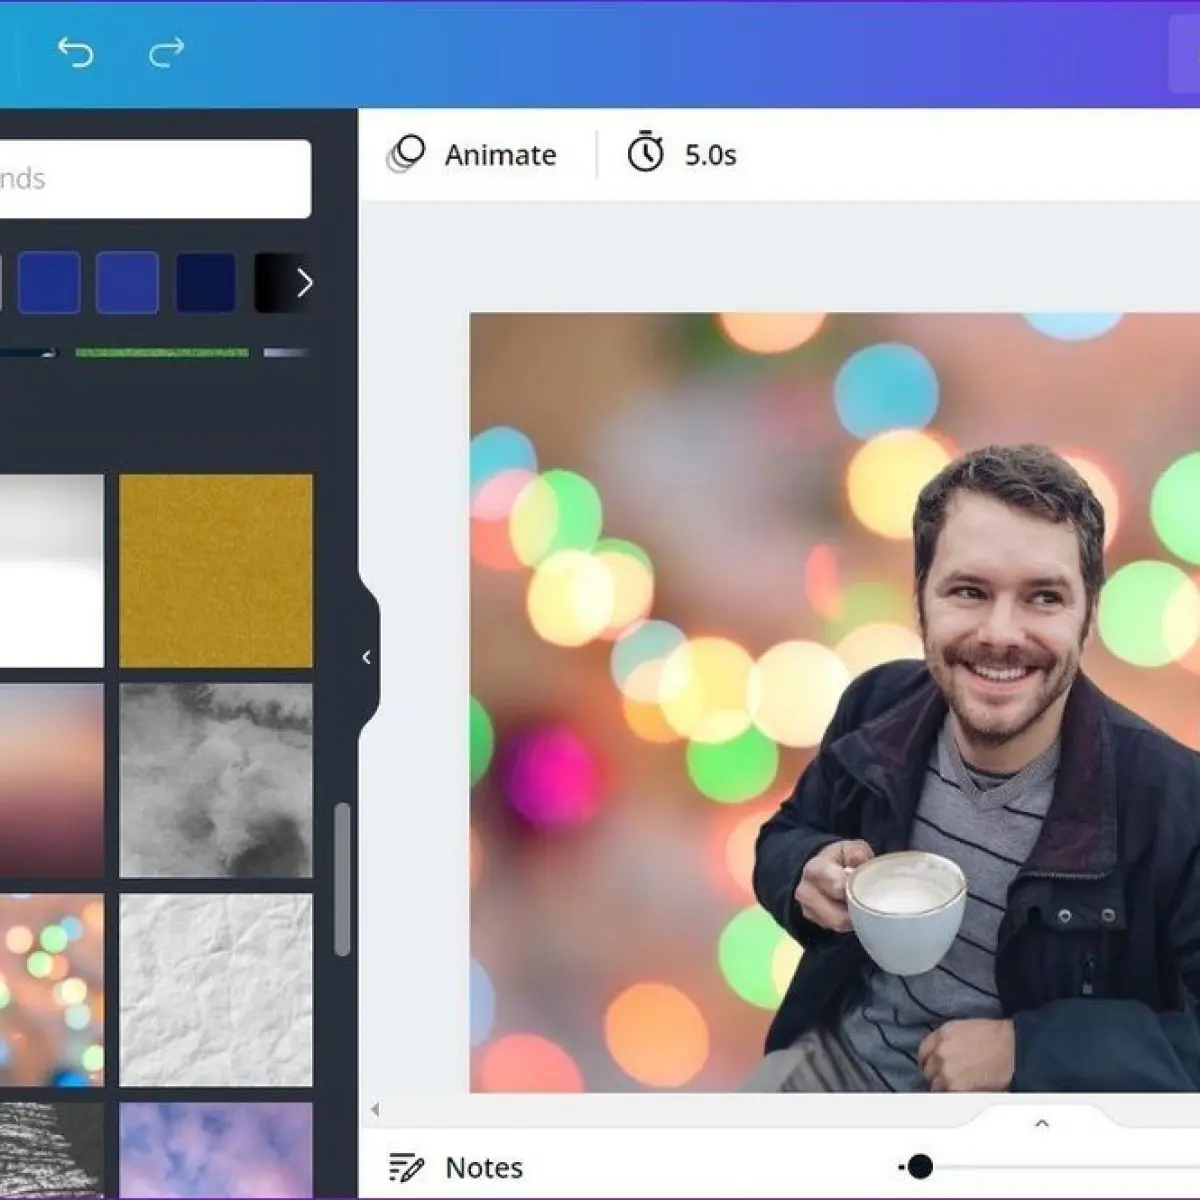Collapse the side panel with arrow handle
1200x1200 pixels.
point(367,657)
